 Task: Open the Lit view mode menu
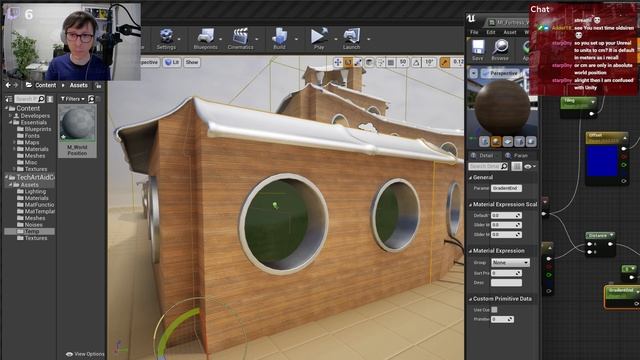(172, 62)
